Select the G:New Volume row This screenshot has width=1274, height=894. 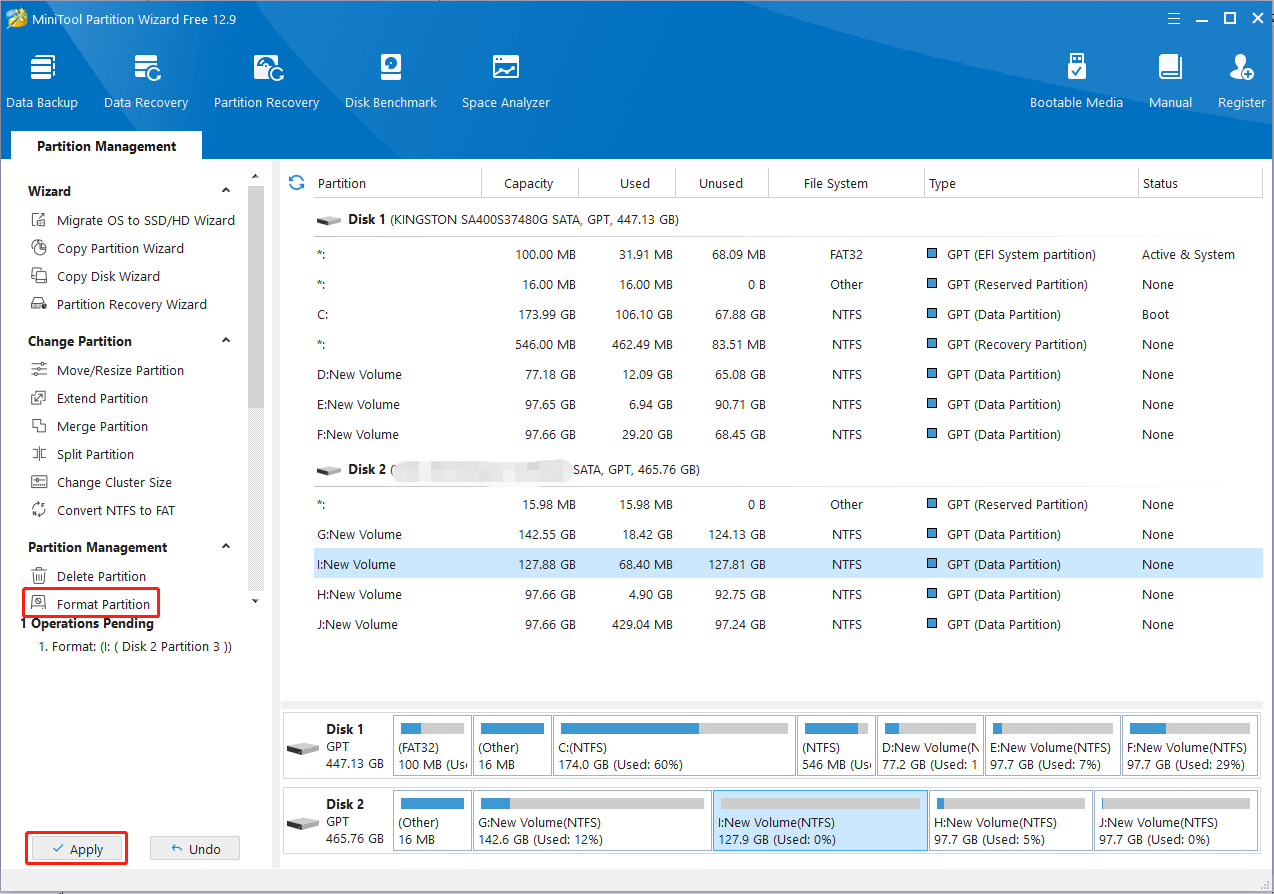pos(788,534)
